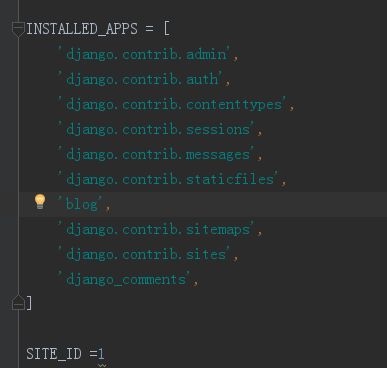Place cursor in 'django_comments' string
The width and height of the screenshot is (387, 368).
click(x=123, y=279)
